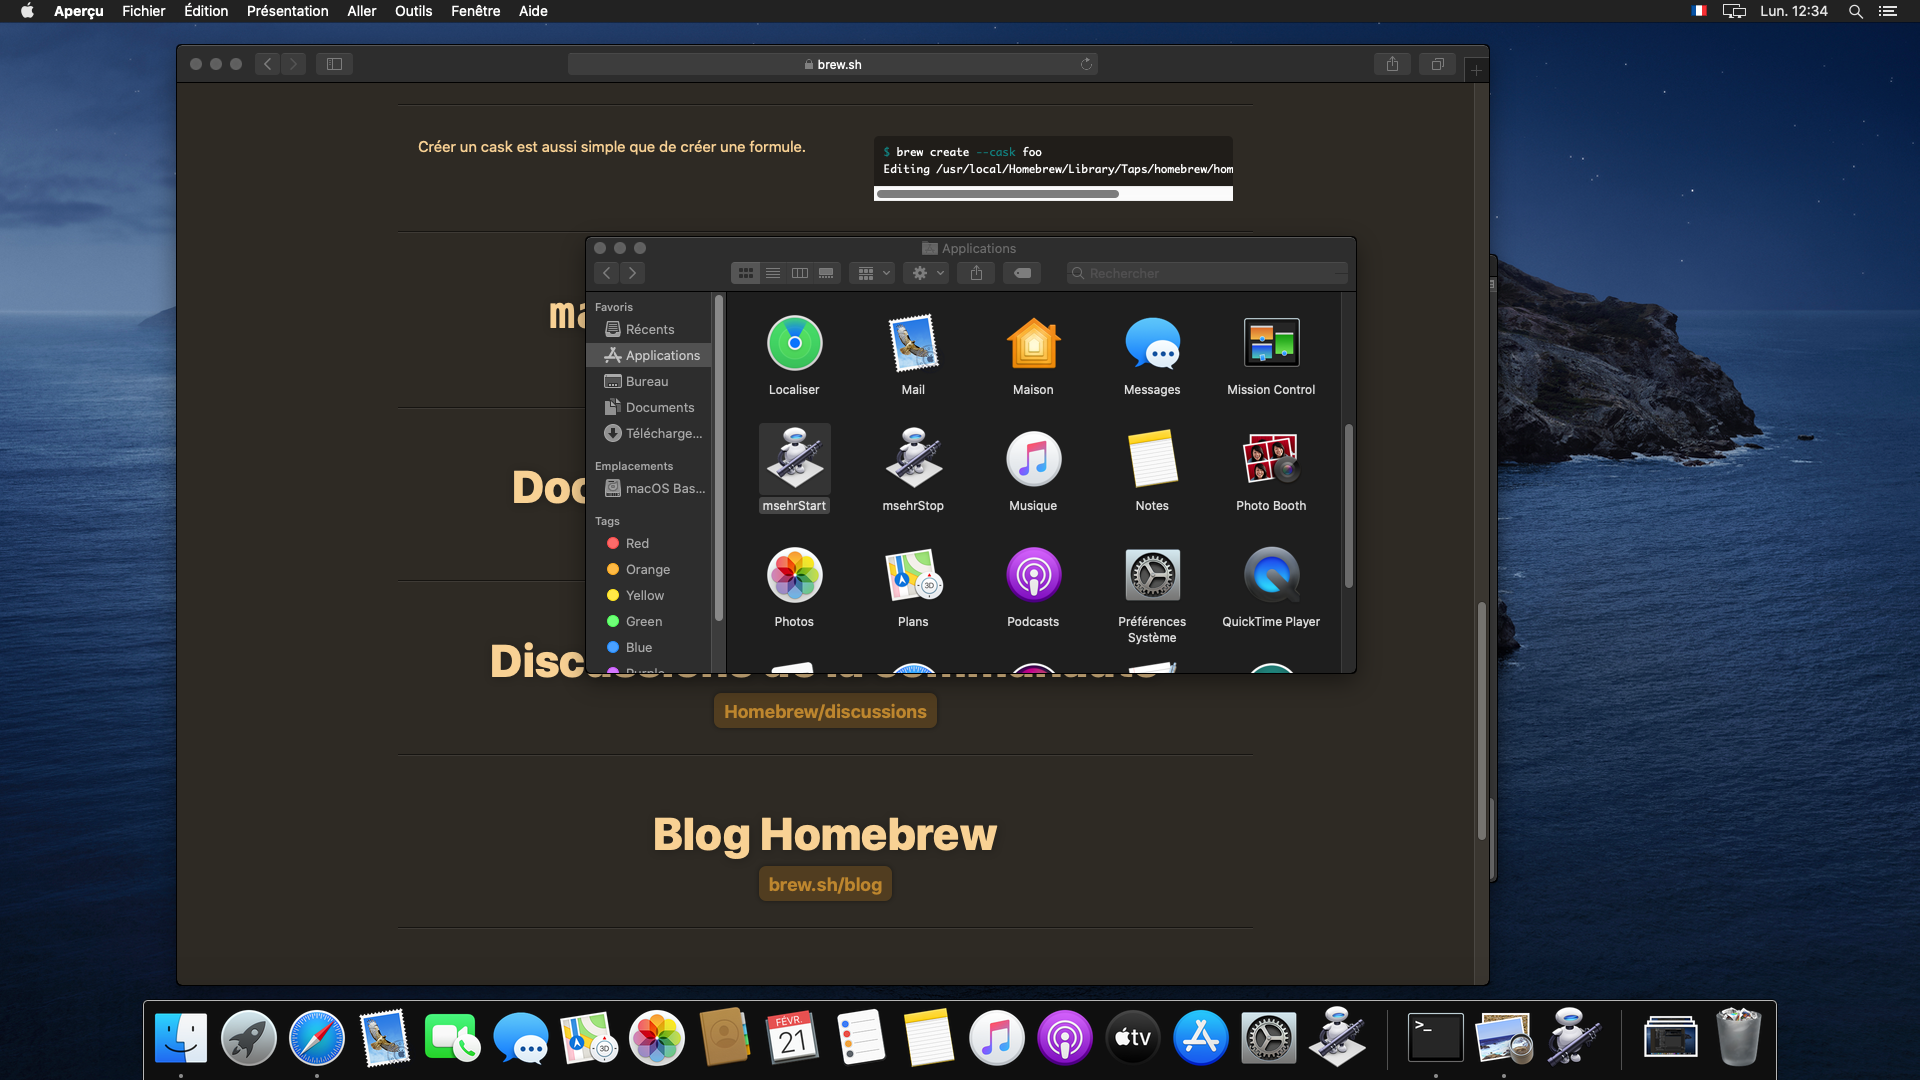1920x1080 pixels.
Task: Open the Finder action gear menu
Action: coord(926,273)
